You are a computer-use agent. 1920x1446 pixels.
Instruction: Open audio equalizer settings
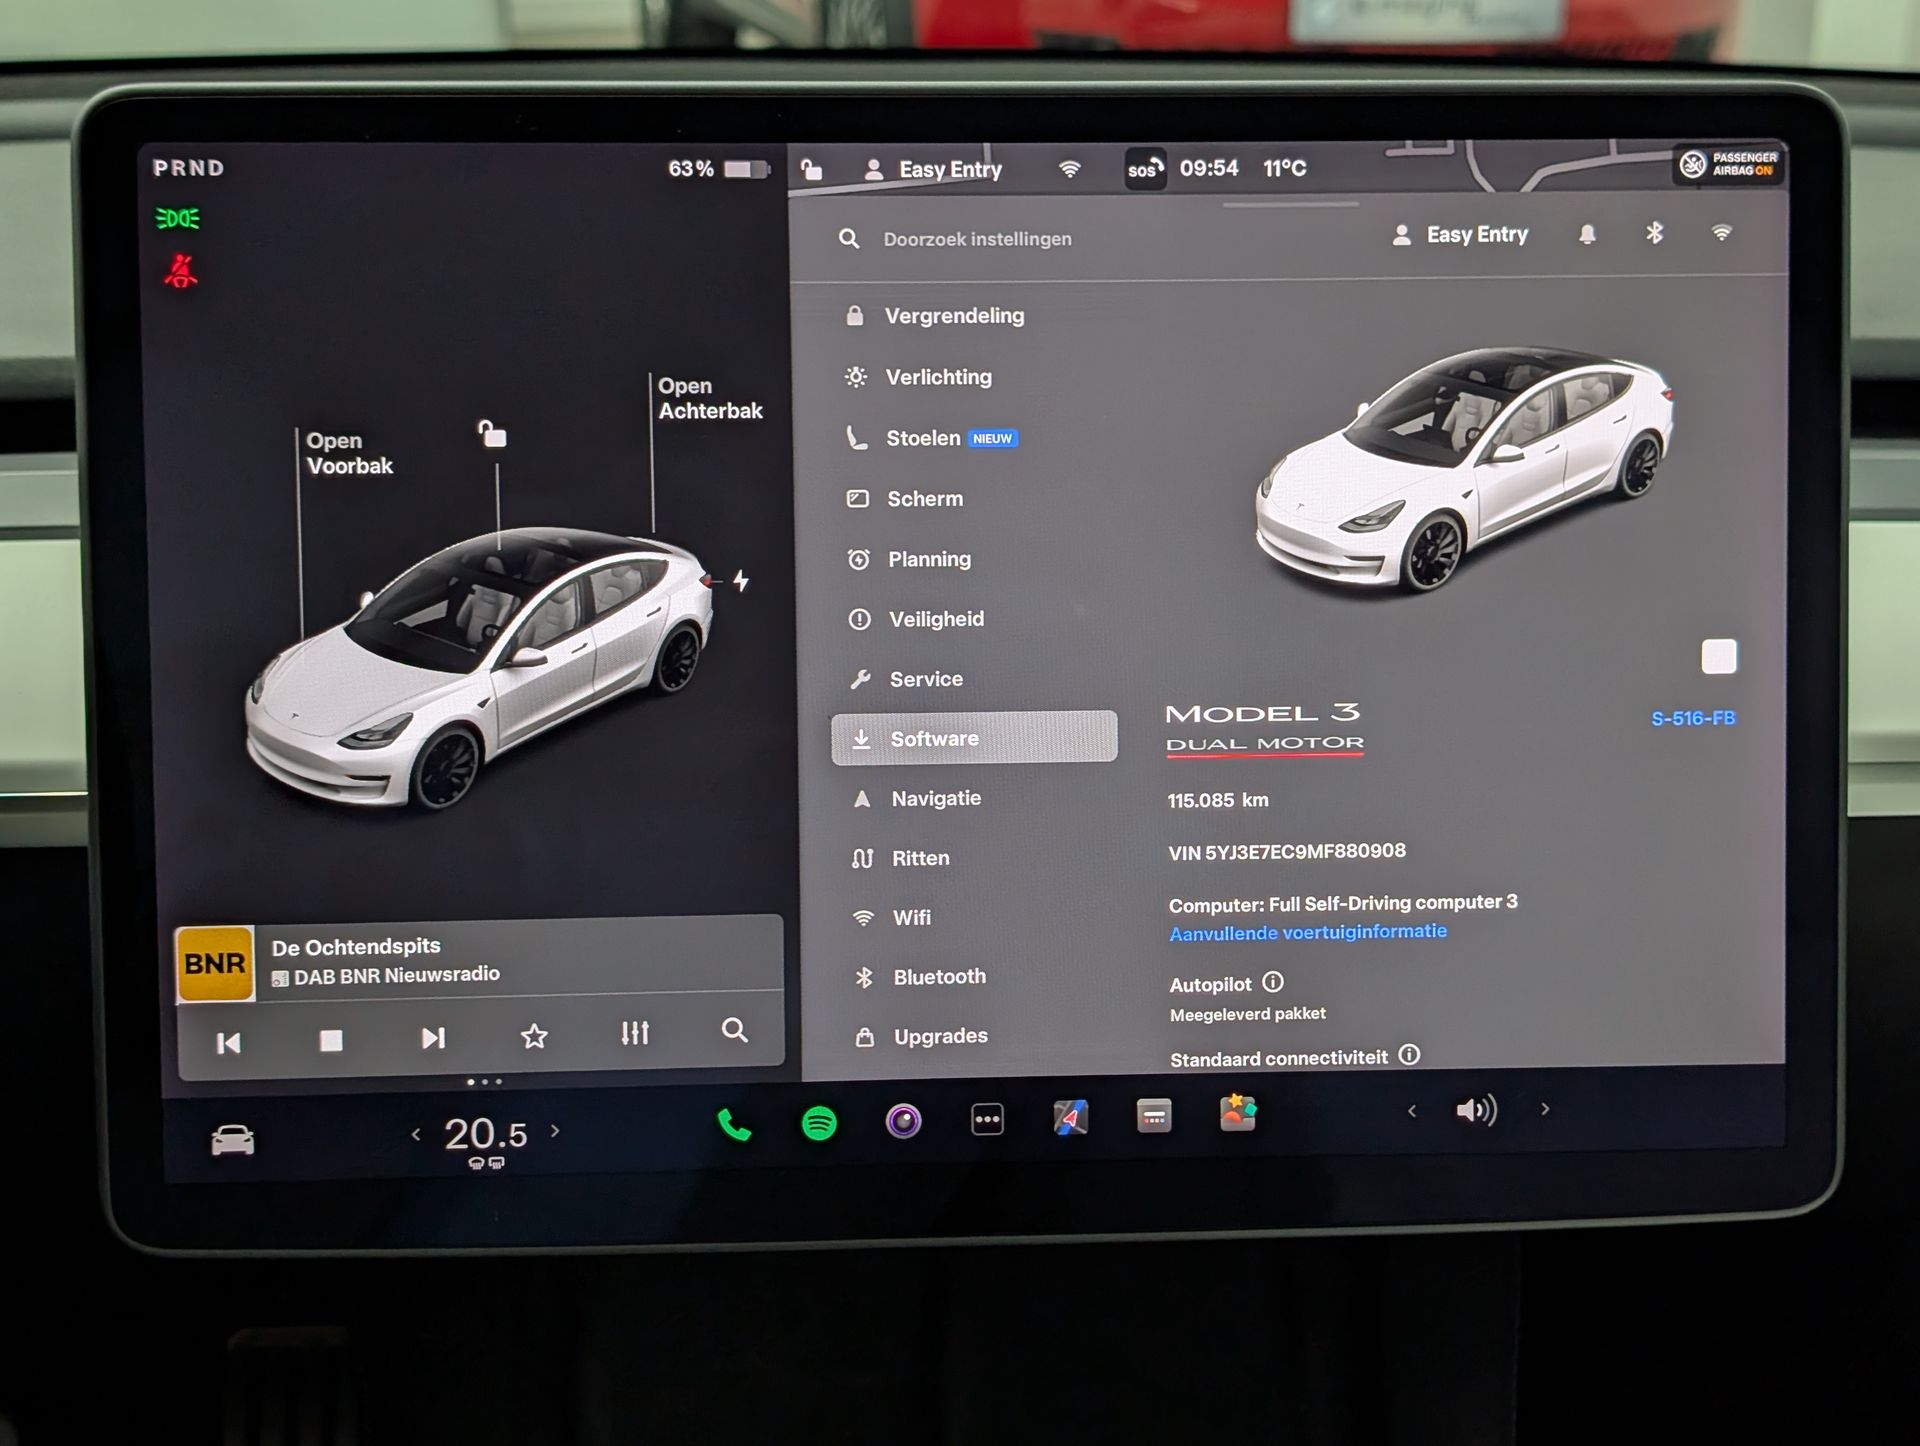(635, 1033)
